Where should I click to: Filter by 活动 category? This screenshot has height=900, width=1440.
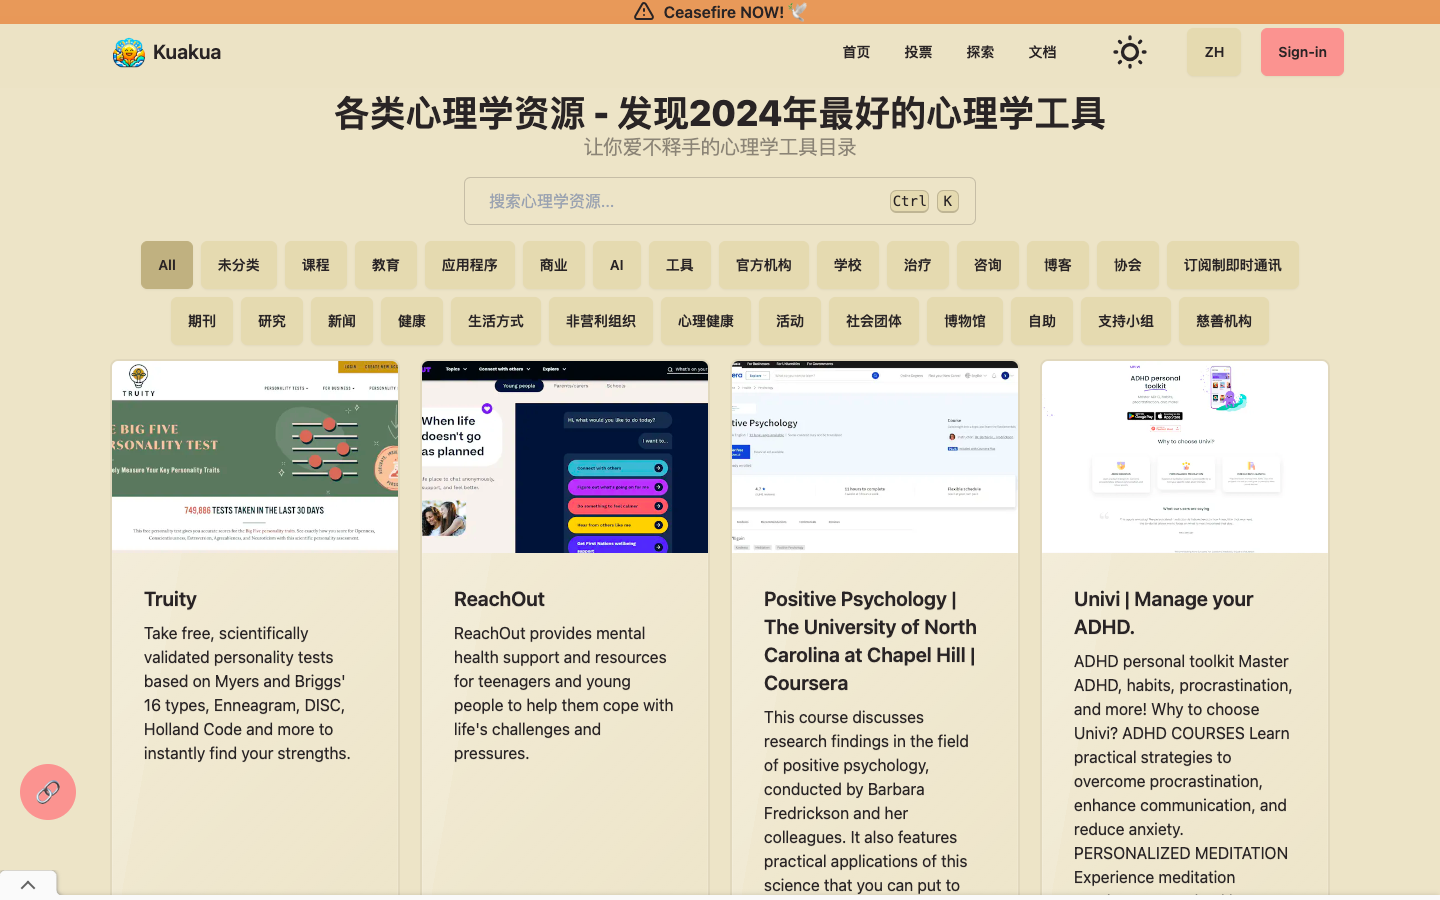tap(790, 321)
